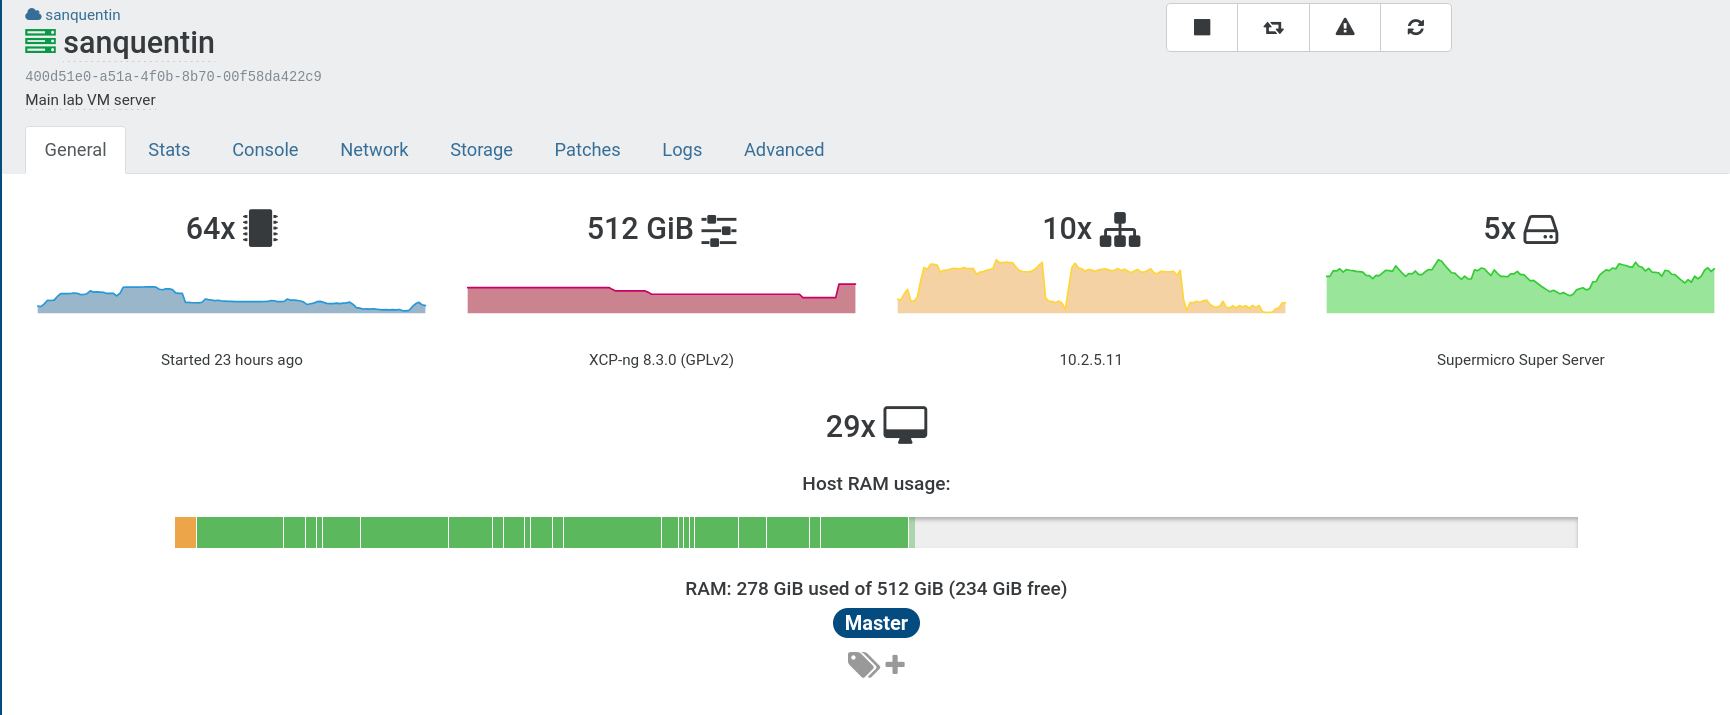Click the CPU chip icon beside 64x
The image size is (1730, 715).
tap(260, 228)
